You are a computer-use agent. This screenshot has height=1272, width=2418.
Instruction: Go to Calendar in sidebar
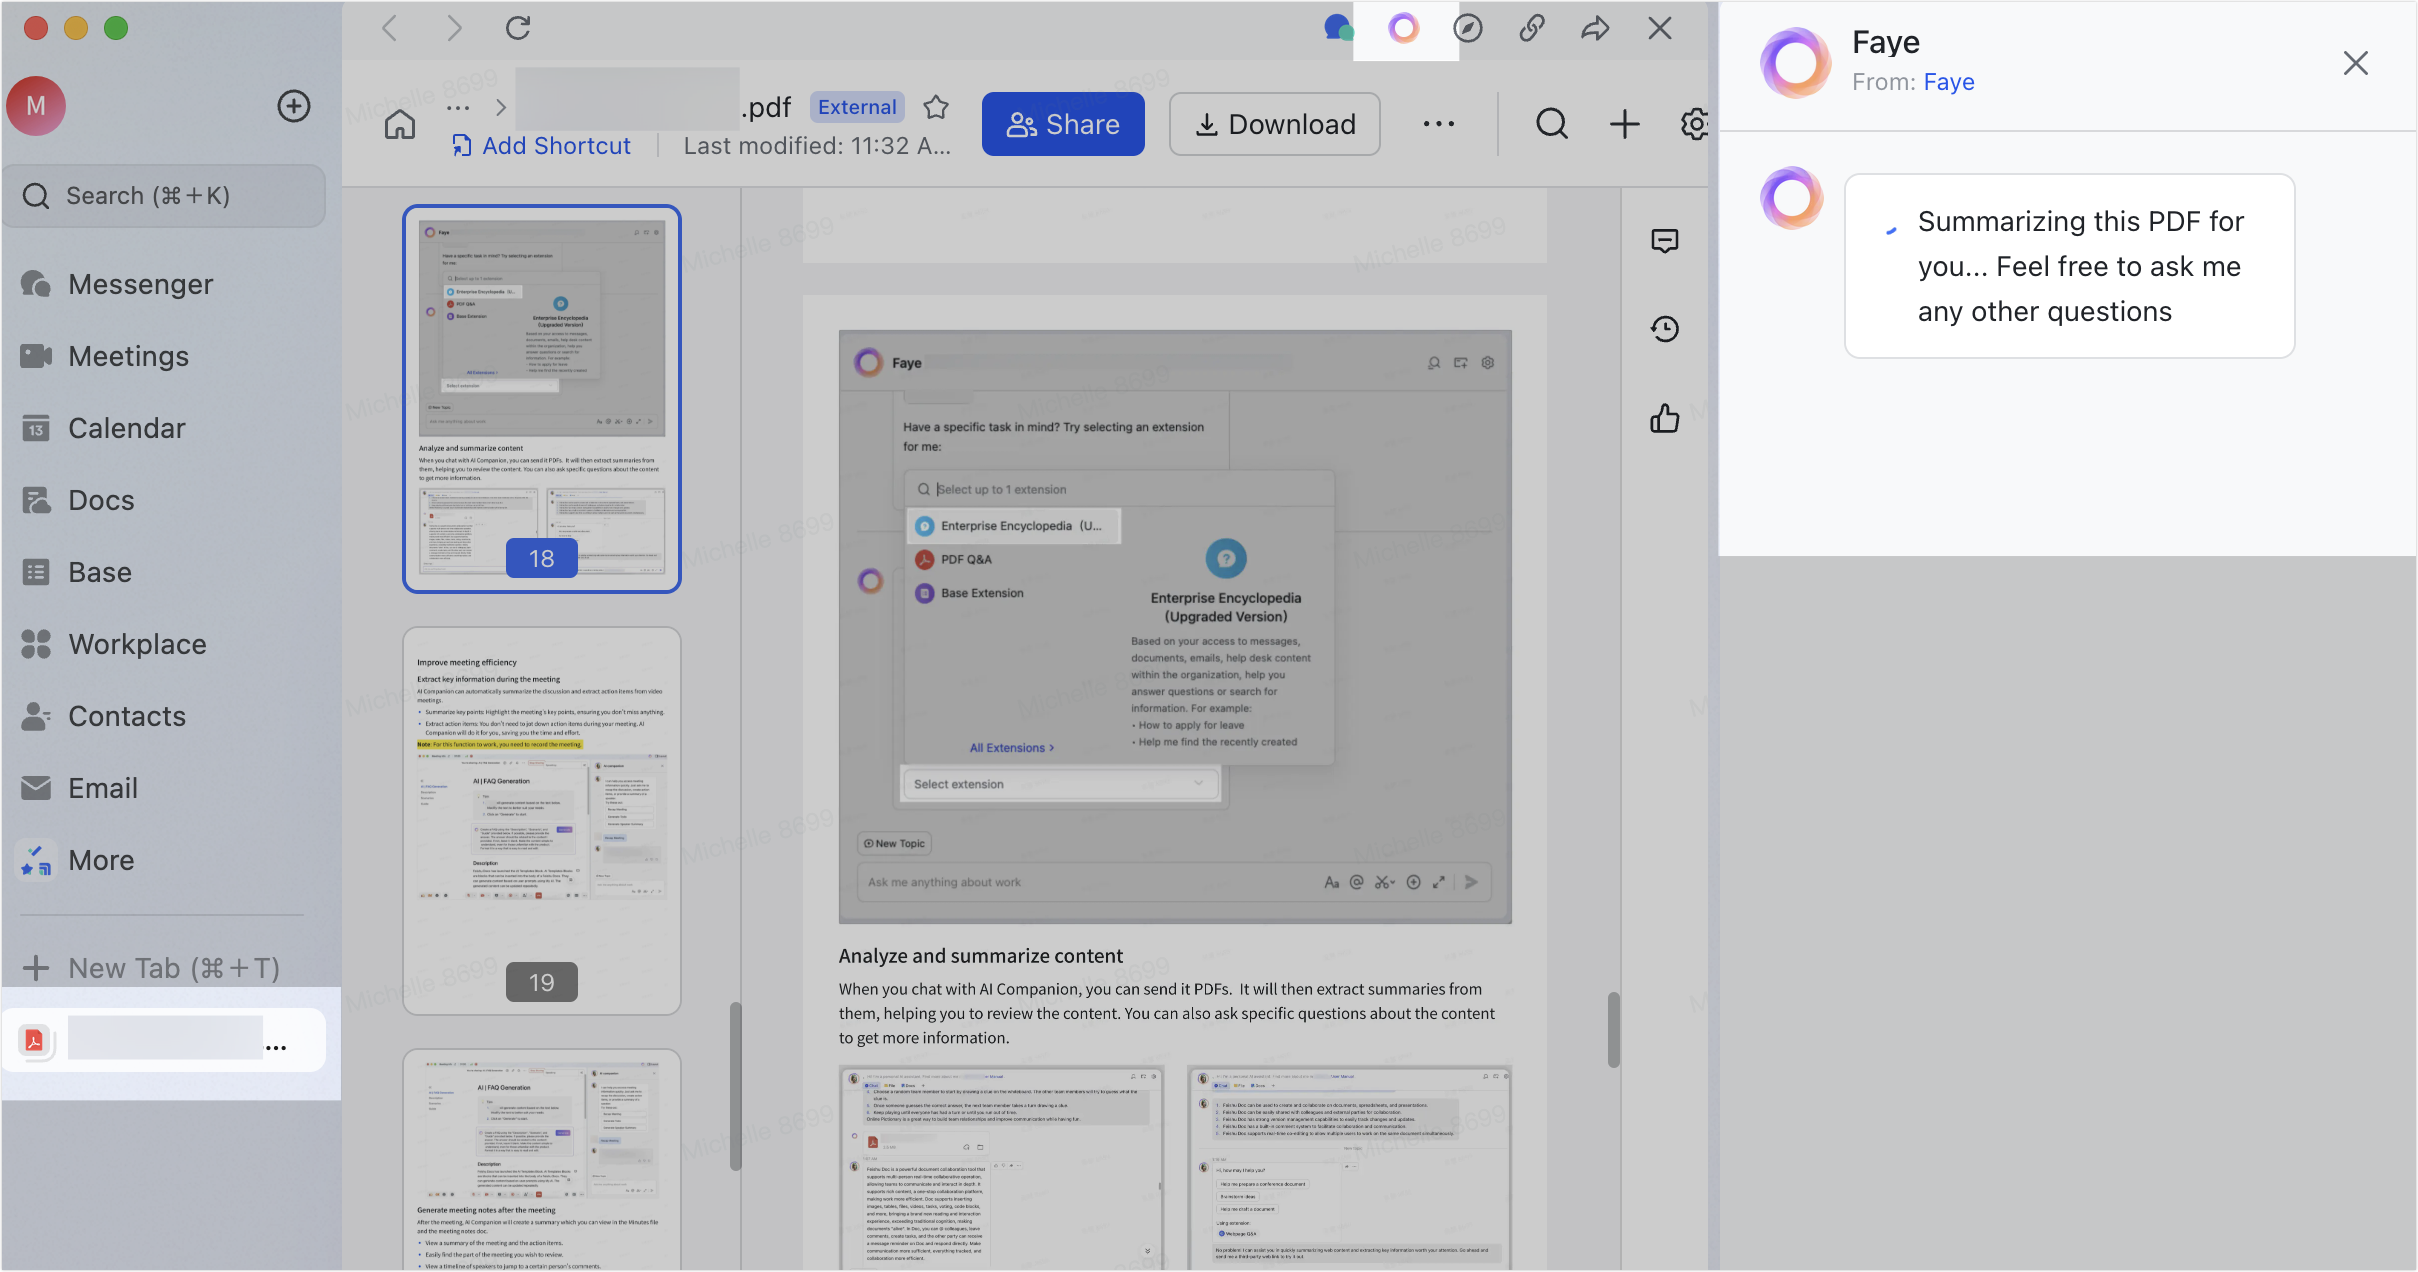click(126, 429)
